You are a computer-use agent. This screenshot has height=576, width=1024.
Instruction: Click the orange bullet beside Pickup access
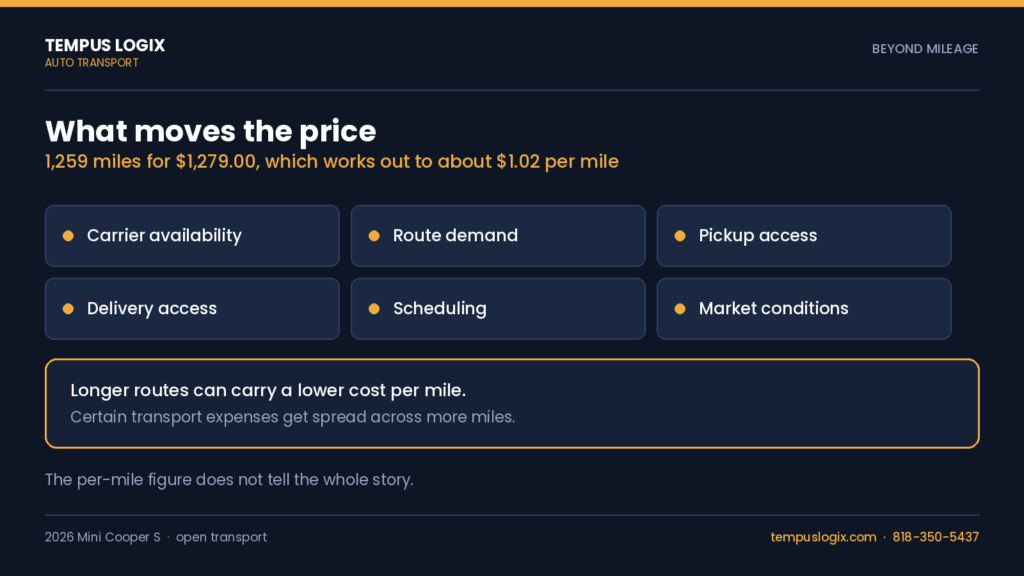pos(680,236)
